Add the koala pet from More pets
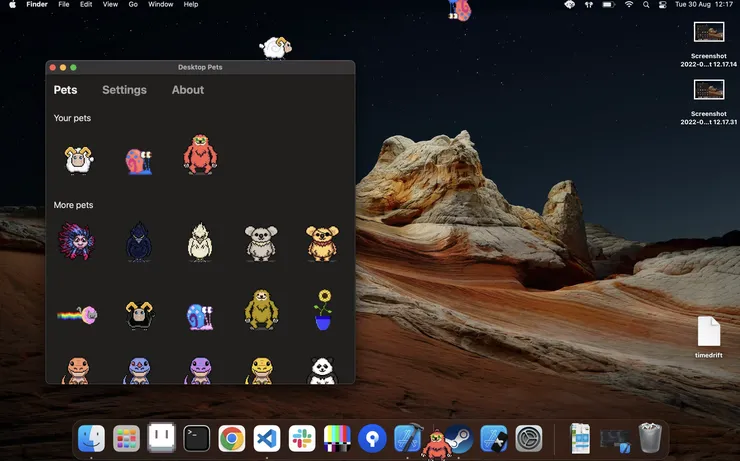 point(261,243)
